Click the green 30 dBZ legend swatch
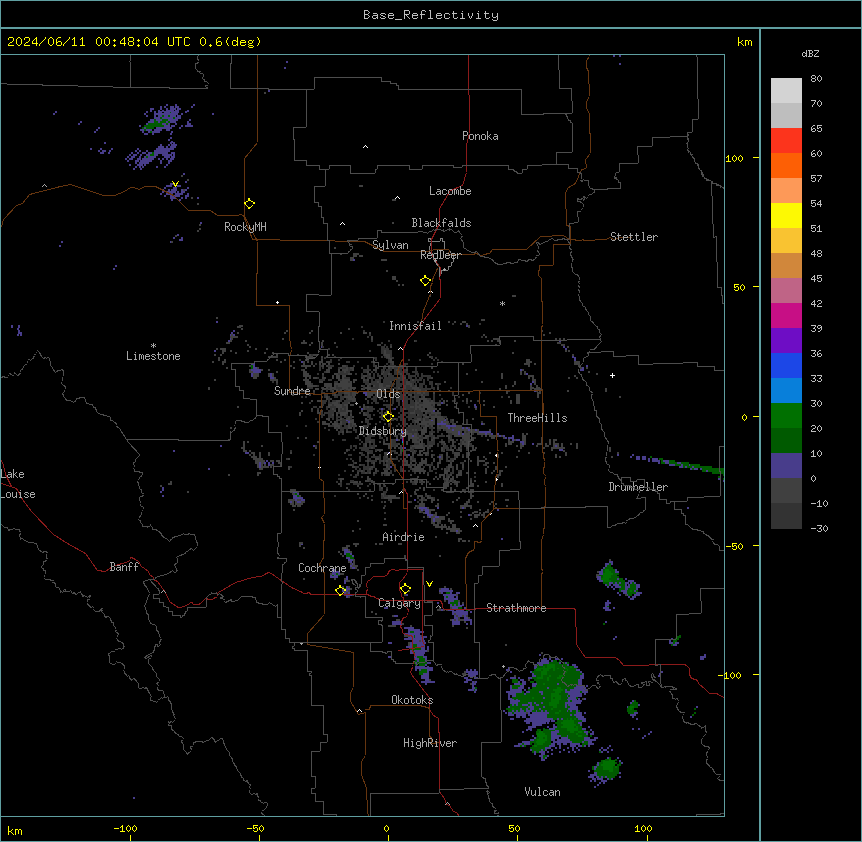The width and height of the screenshot is (862, 842). 786,416
